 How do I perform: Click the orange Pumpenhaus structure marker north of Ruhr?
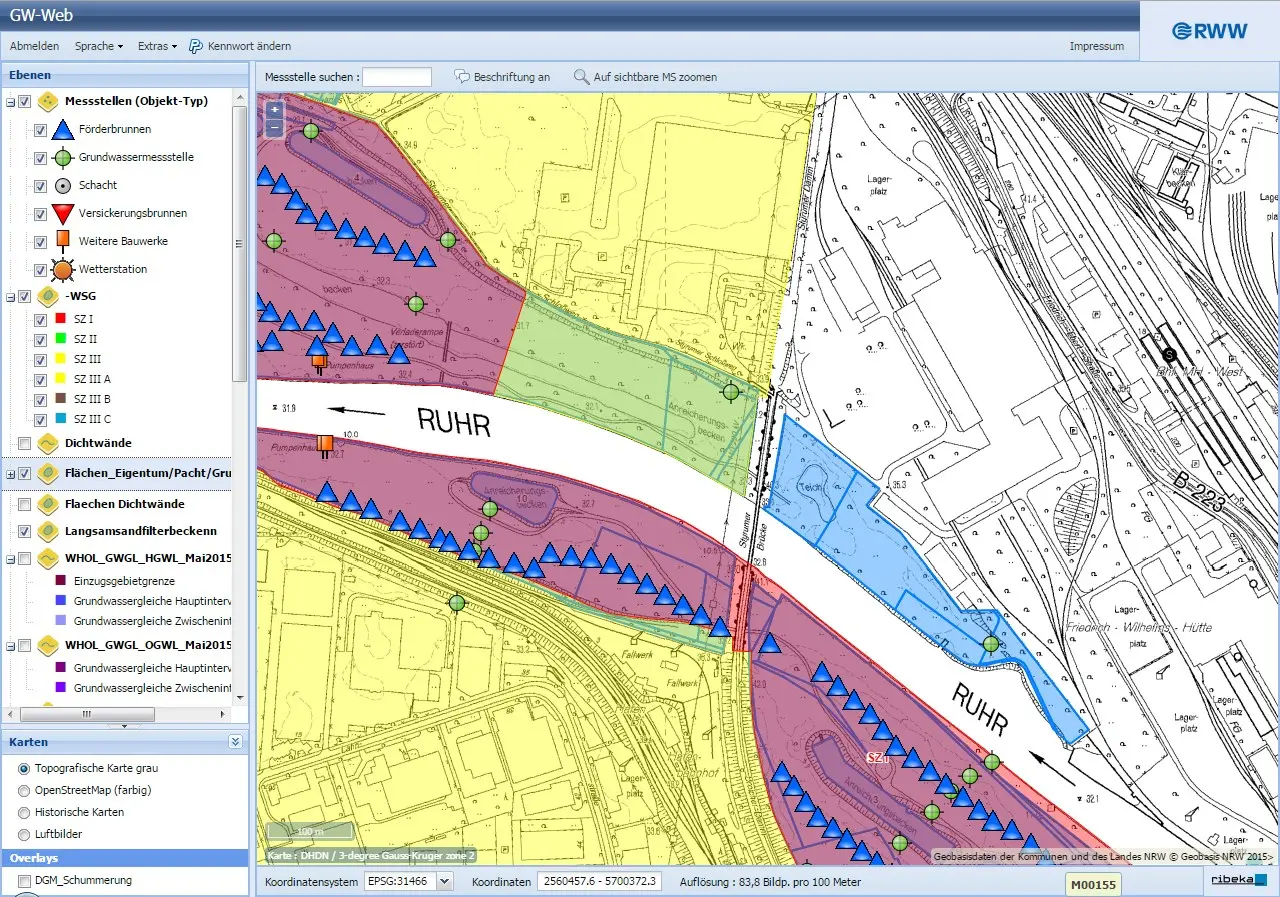319,362
